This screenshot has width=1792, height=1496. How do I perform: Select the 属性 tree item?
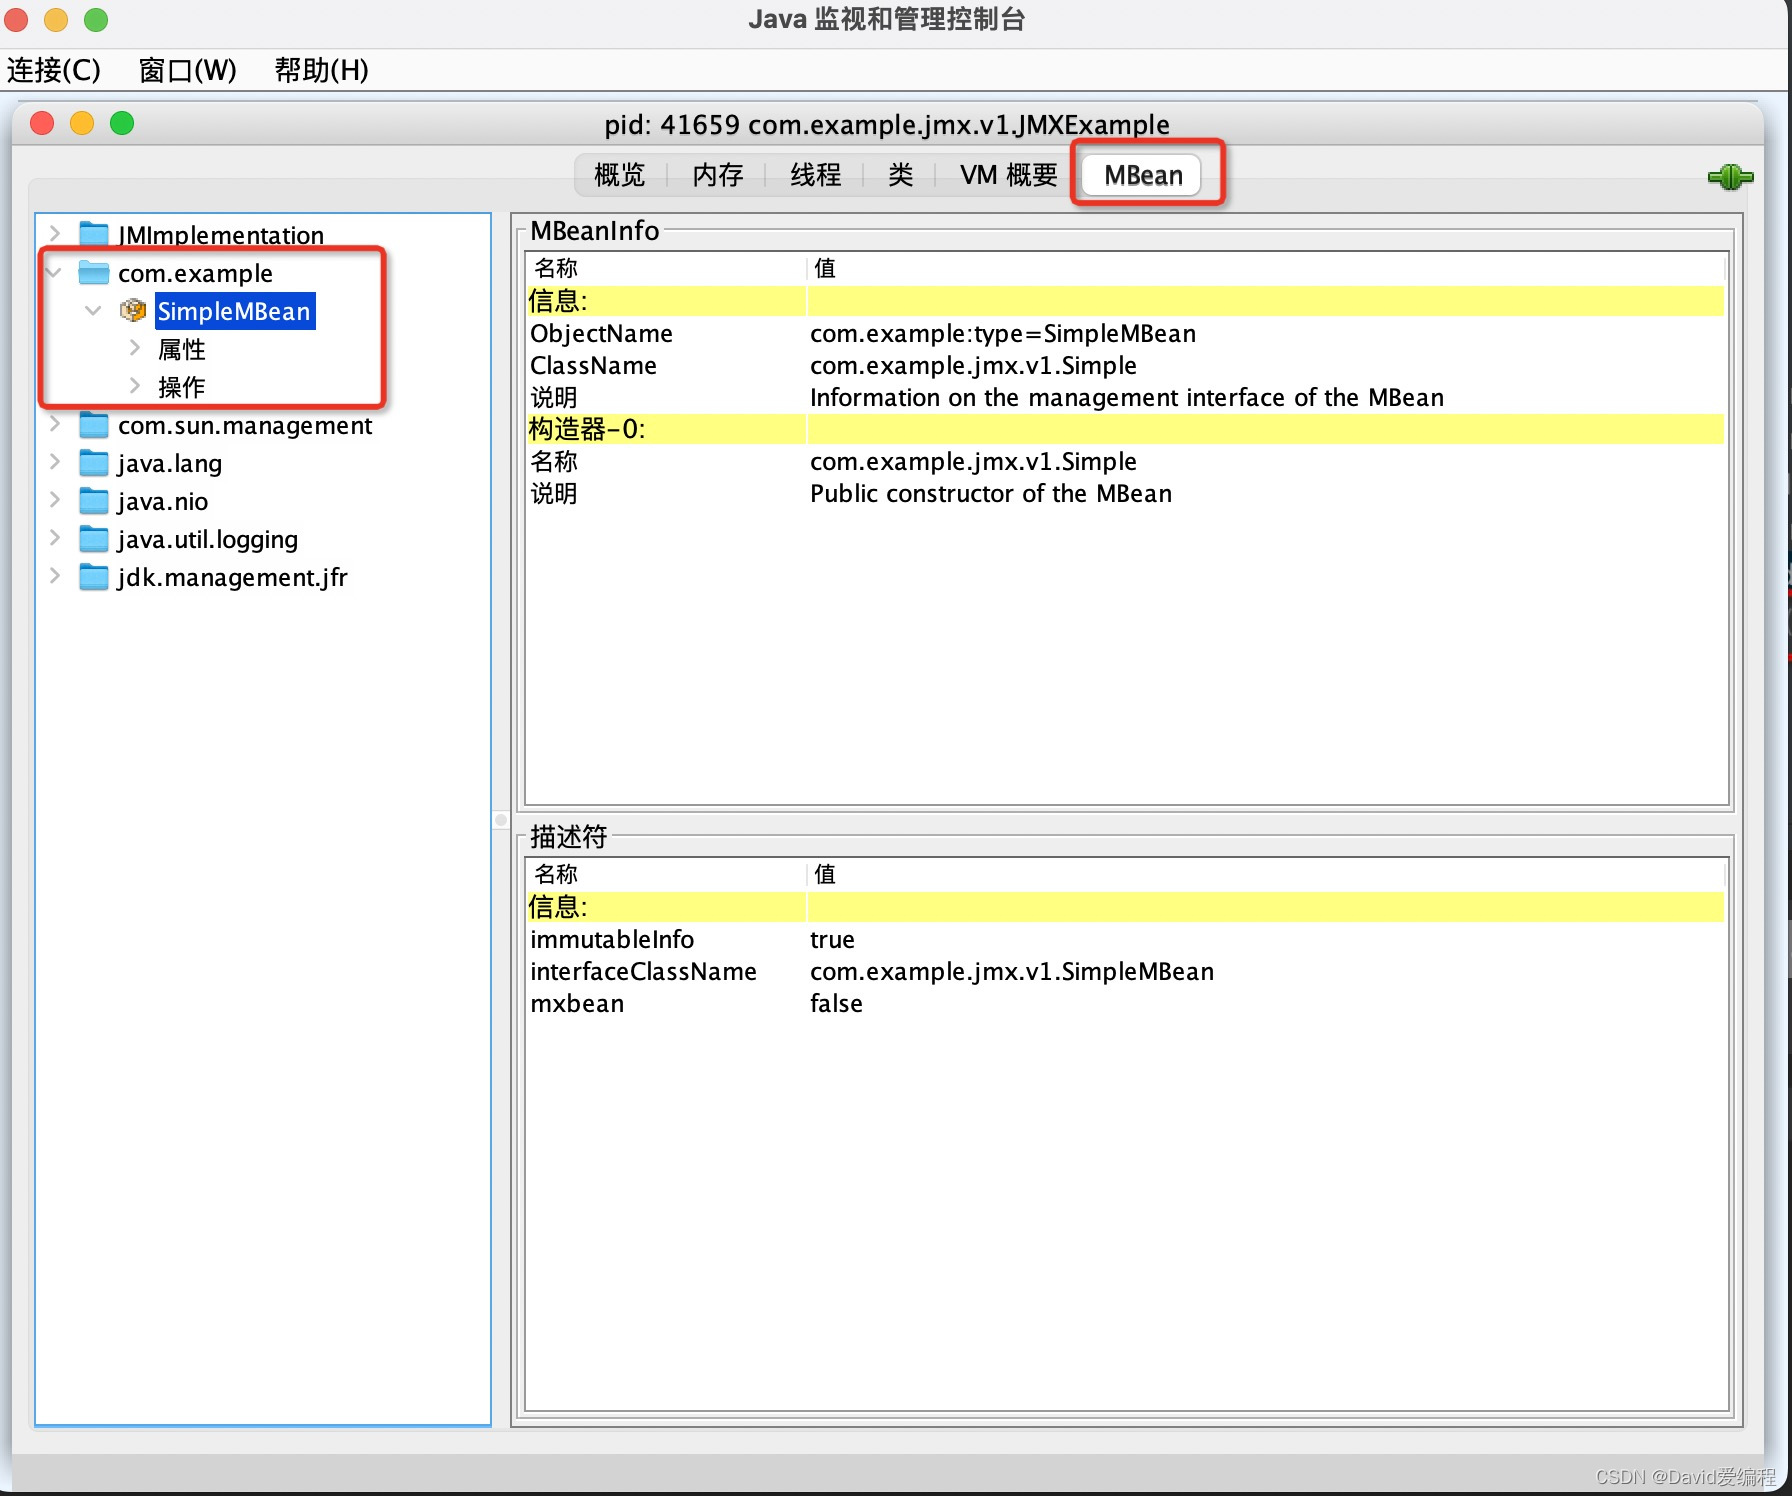point(181,349)
